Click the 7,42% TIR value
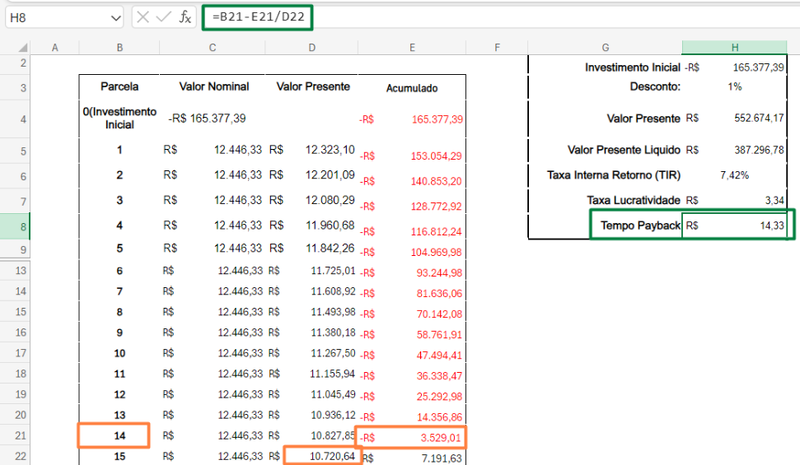This screenshot has height=465, width=800. [735, 175]
